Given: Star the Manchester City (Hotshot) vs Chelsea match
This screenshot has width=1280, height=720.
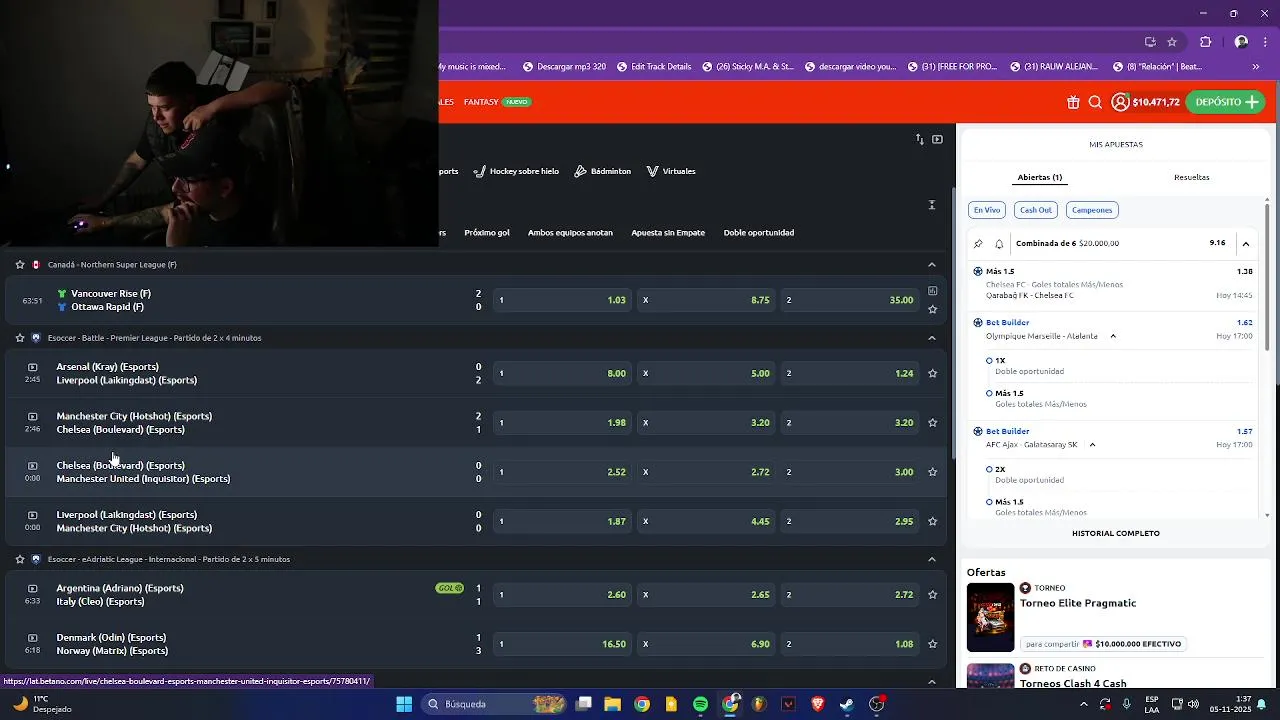Looking at the screenshot, I should coord(932,423).
